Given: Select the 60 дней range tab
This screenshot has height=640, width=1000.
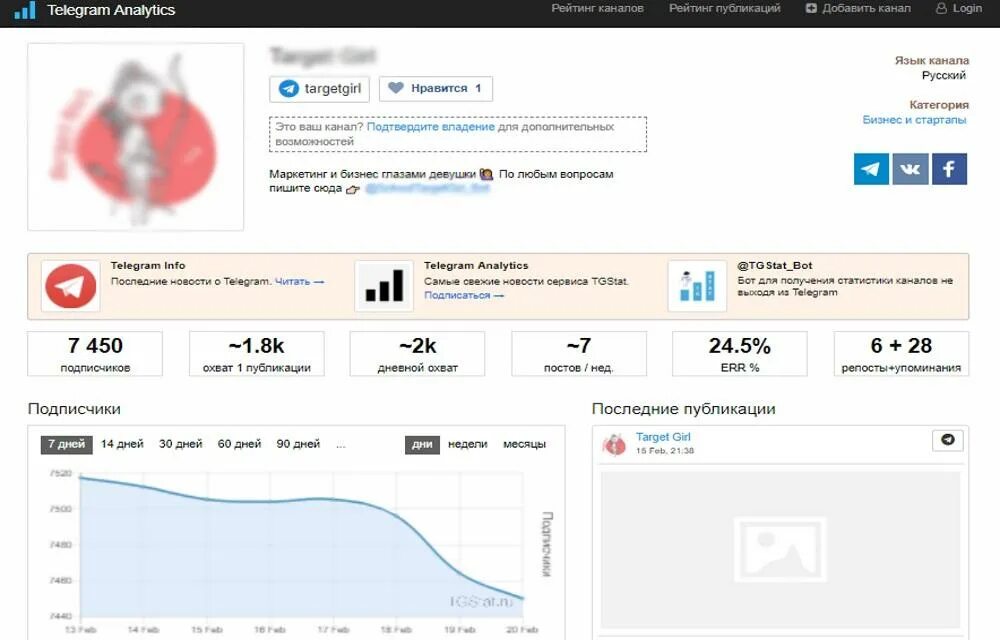Looking at the screenshot, I should point(239,444).
